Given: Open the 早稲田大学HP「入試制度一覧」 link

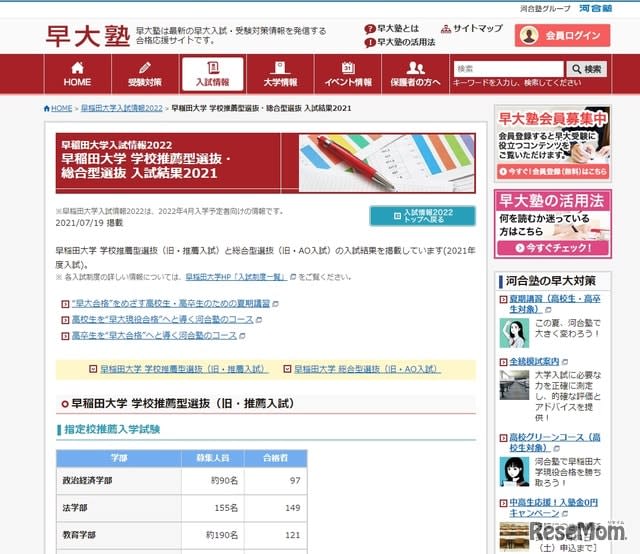Looking at the screenshot, I should 236,277.
